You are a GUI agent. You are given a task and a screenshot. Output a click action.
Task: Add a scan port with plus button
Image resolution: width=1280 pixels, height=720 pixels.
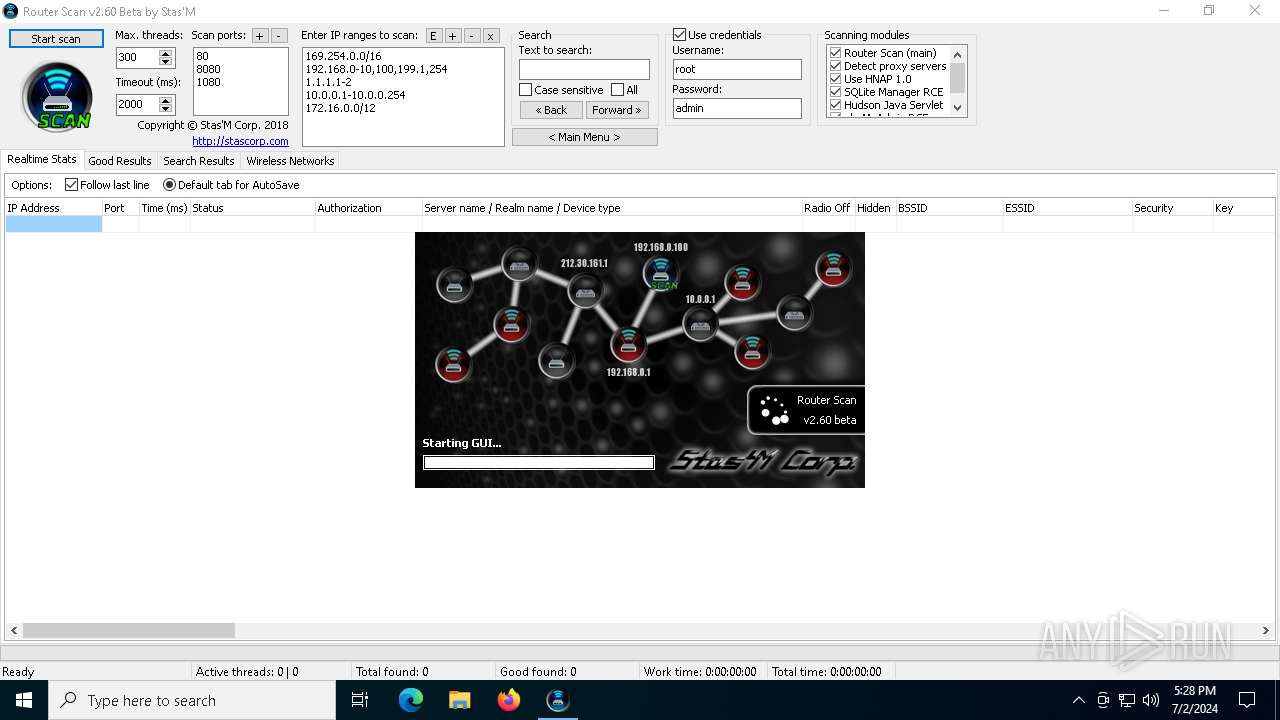tap(259, 36)
